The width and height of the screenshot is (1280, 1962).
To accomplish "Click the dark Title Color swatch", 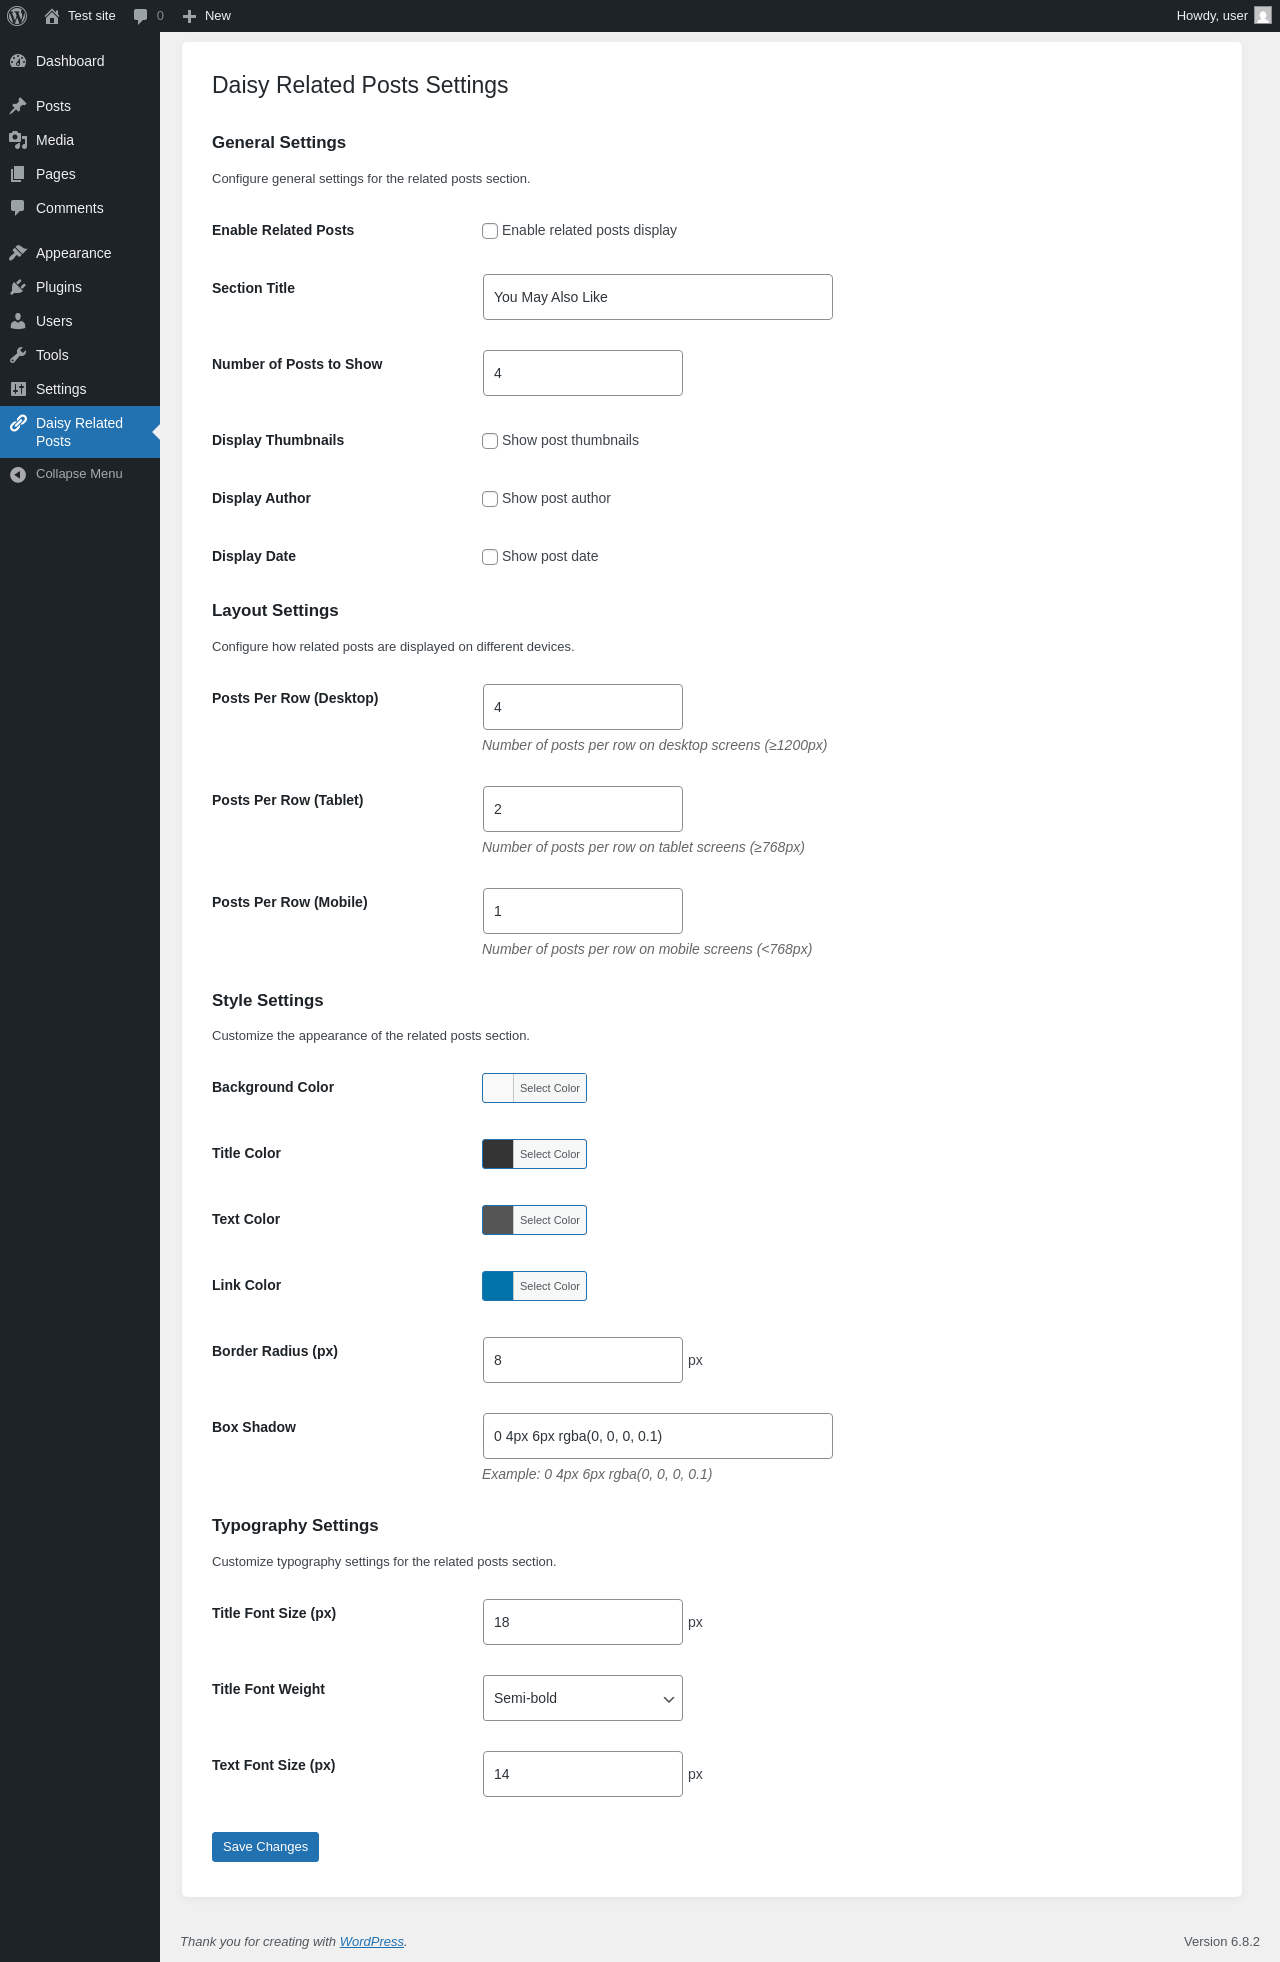I will point(498,1154).
